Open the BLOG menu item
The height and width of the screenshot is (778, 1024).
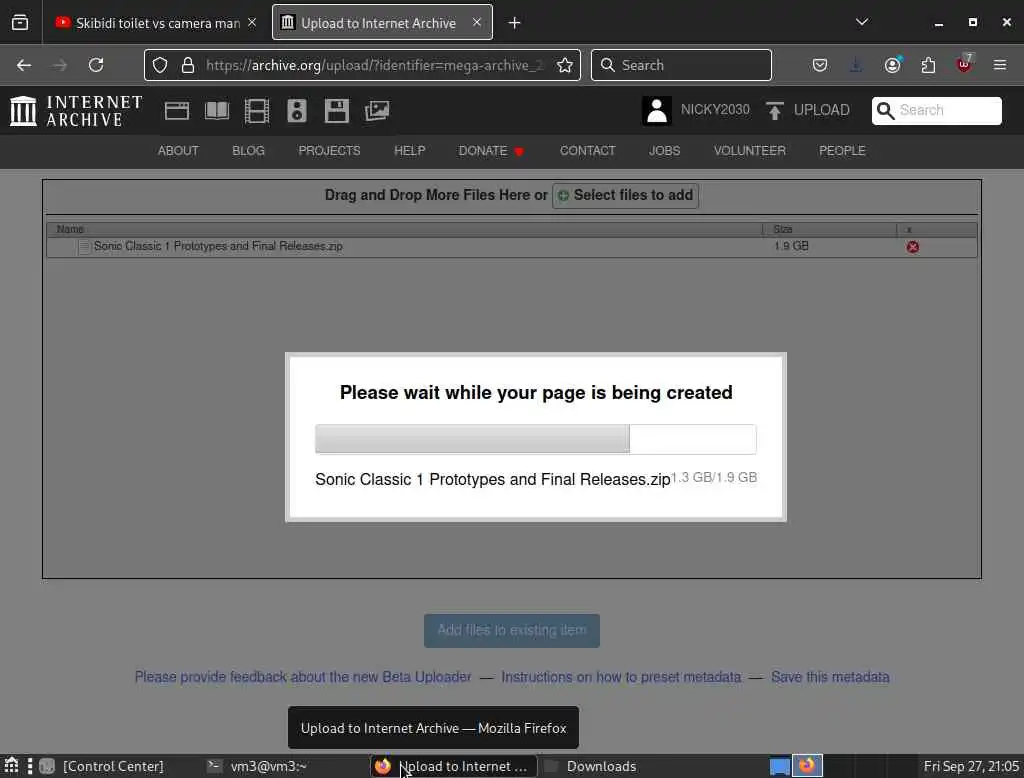[249, 151]
